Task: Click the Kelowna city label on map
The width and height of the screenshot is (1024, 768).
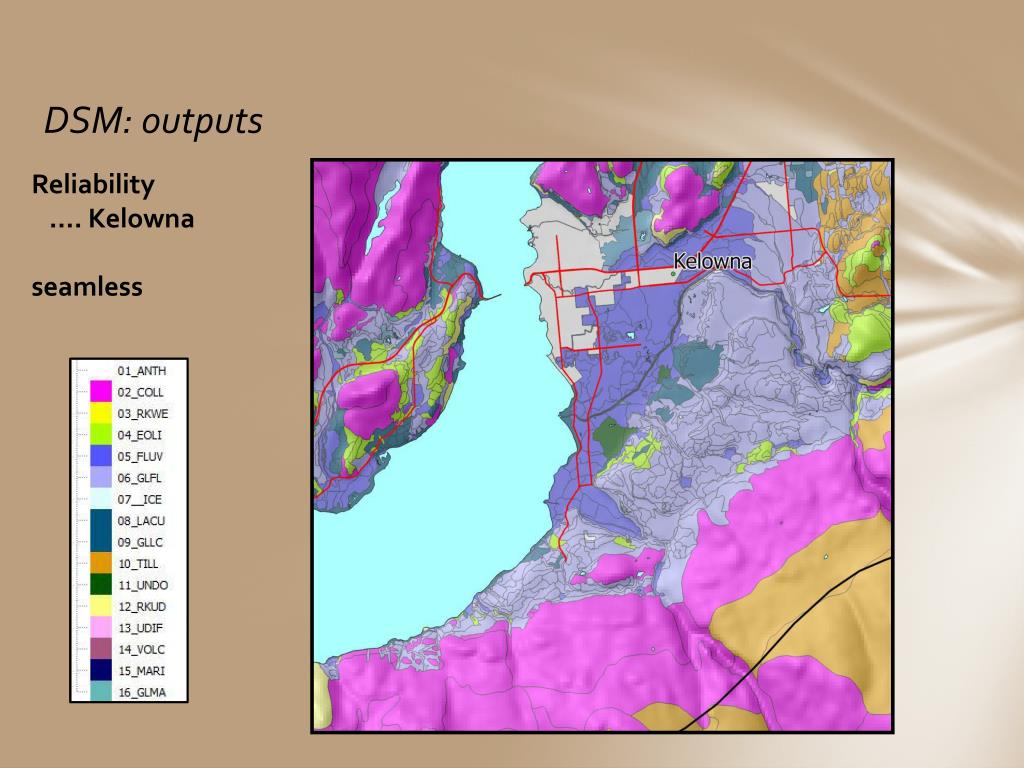Action: point(712,262)
